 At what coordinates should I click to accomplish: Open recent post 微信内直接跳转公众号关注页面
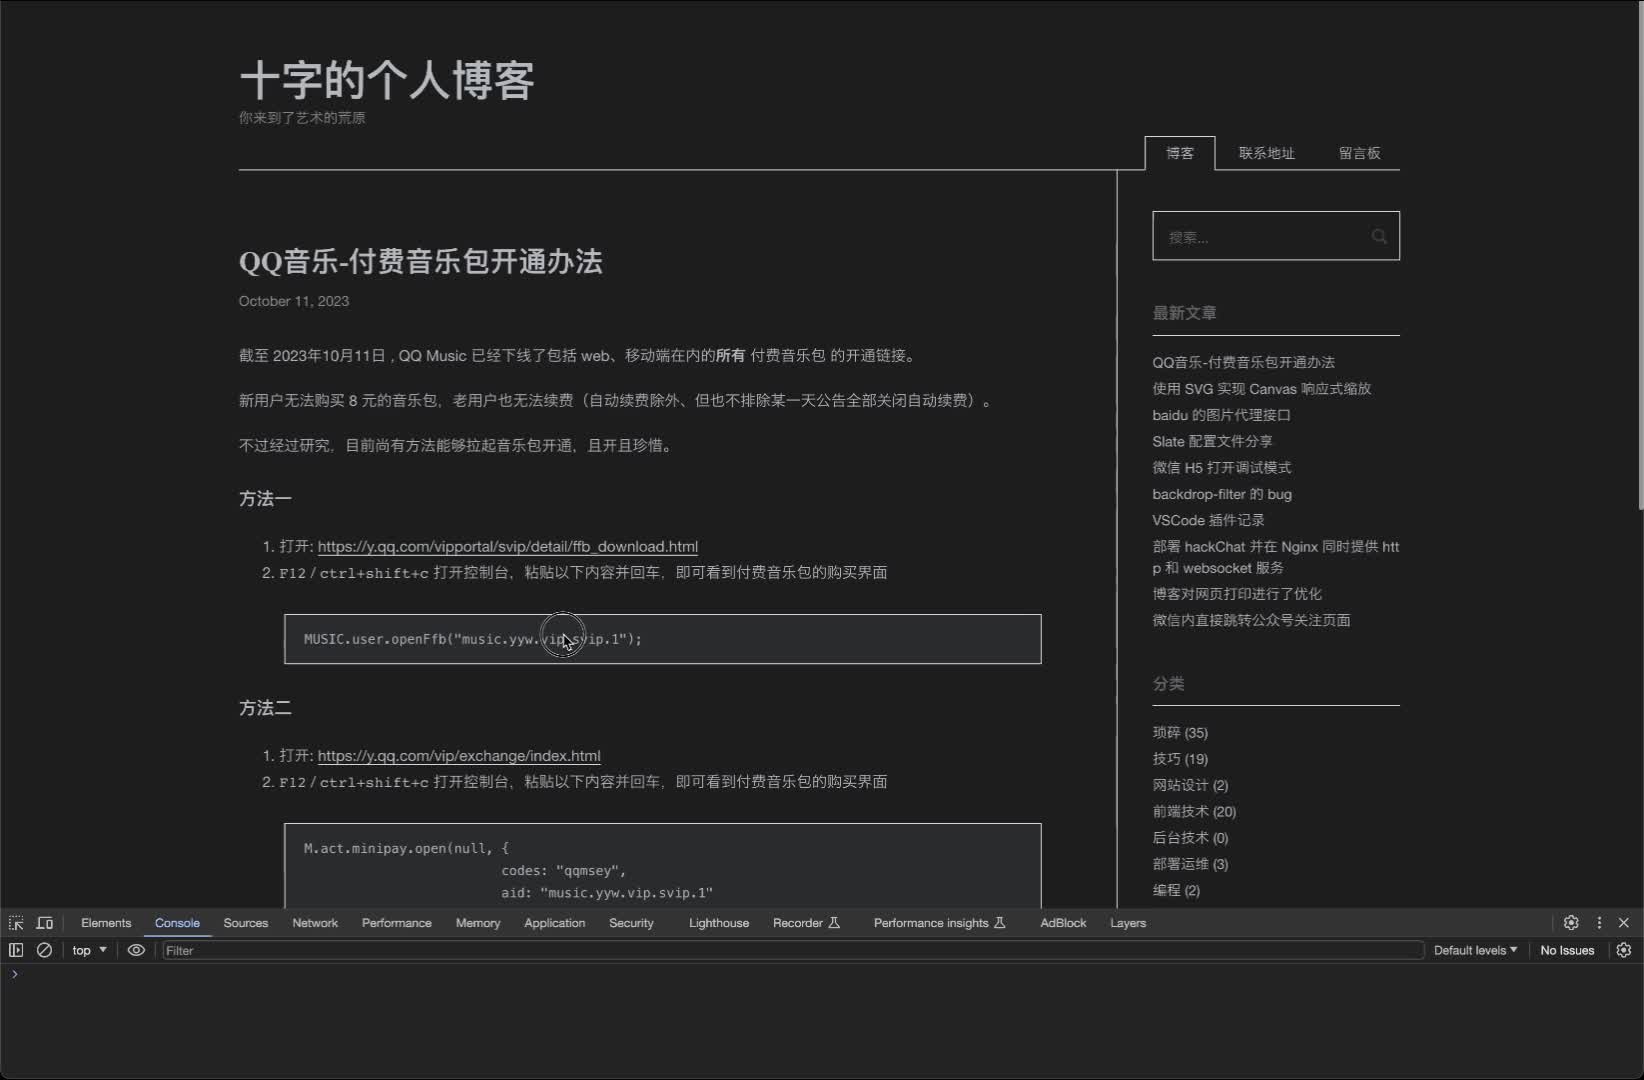point(1251,620)
